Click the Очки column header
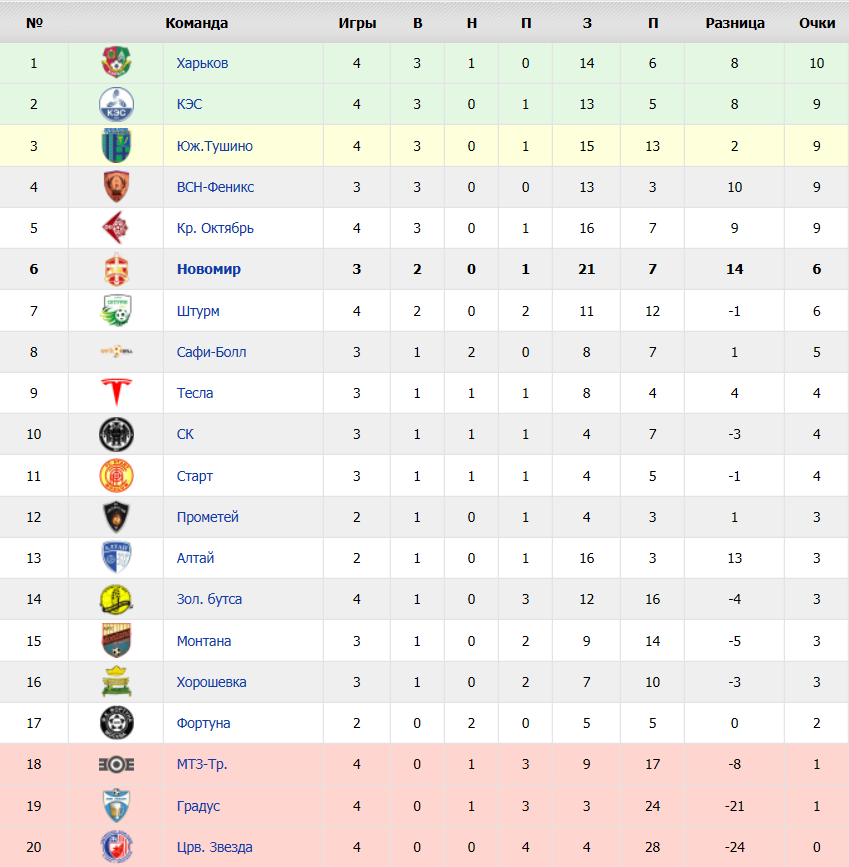 tap(817, 23)
